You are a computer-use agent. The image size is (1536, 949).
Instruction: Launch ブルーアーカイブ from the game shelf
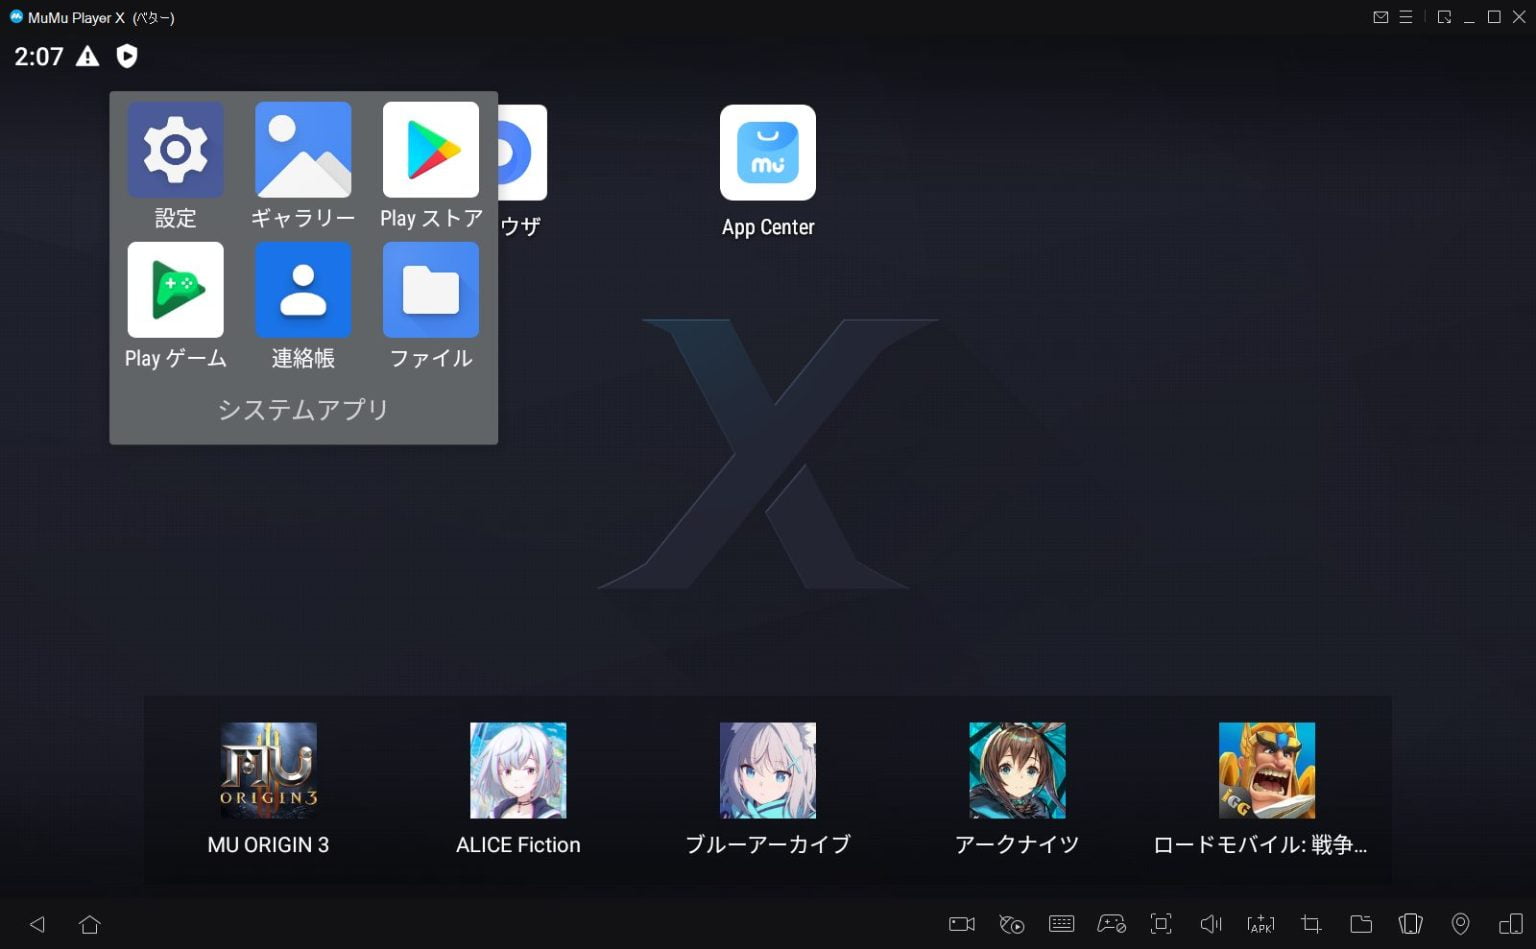[x=767, y=770]
